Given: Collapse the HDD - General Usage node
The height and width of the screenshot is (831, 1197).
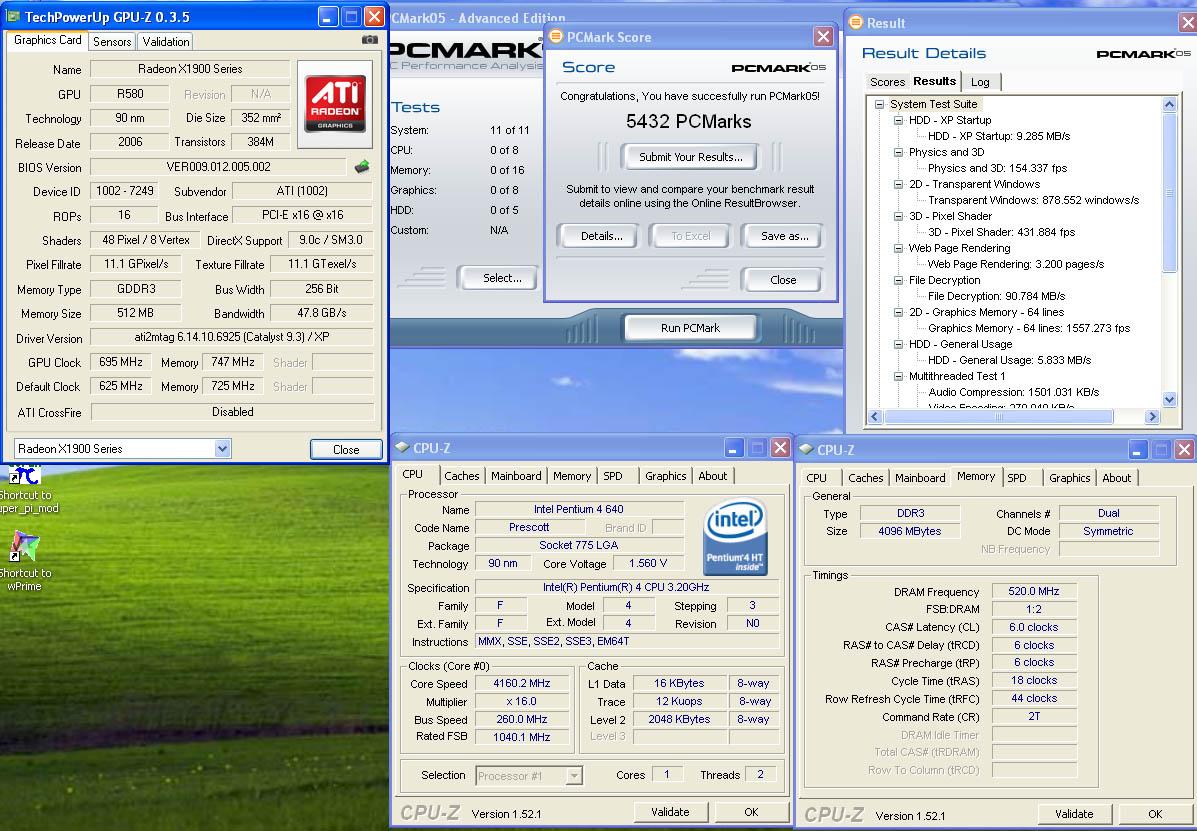Looking at the screenshot, I should pos(899,344).
